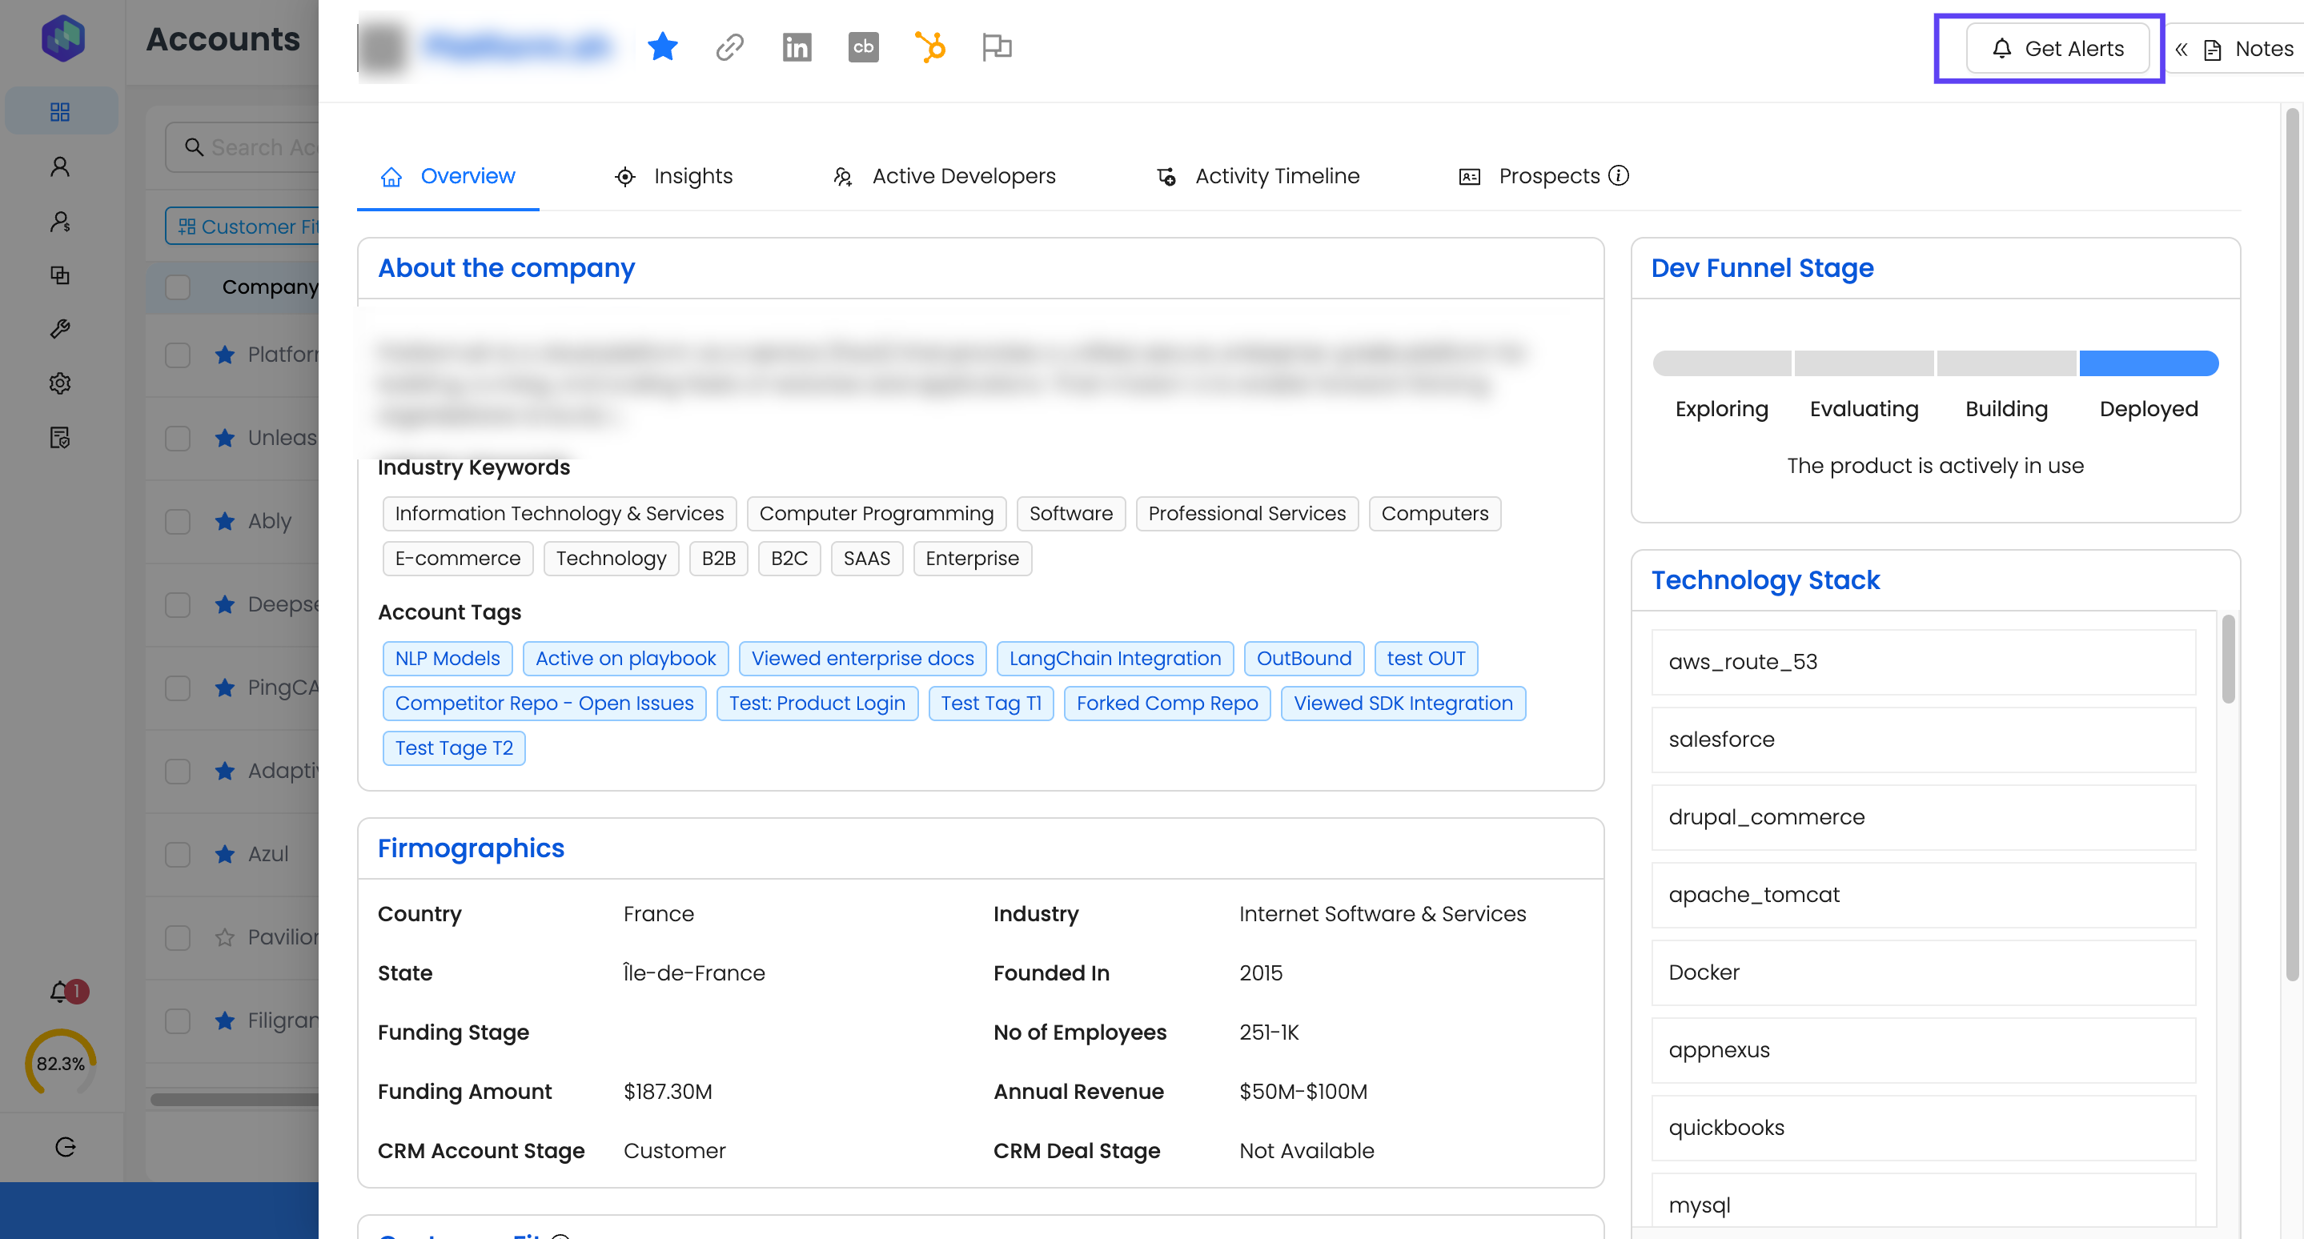
Task: Check the Azul row checkbox
Action: (178, 854)
